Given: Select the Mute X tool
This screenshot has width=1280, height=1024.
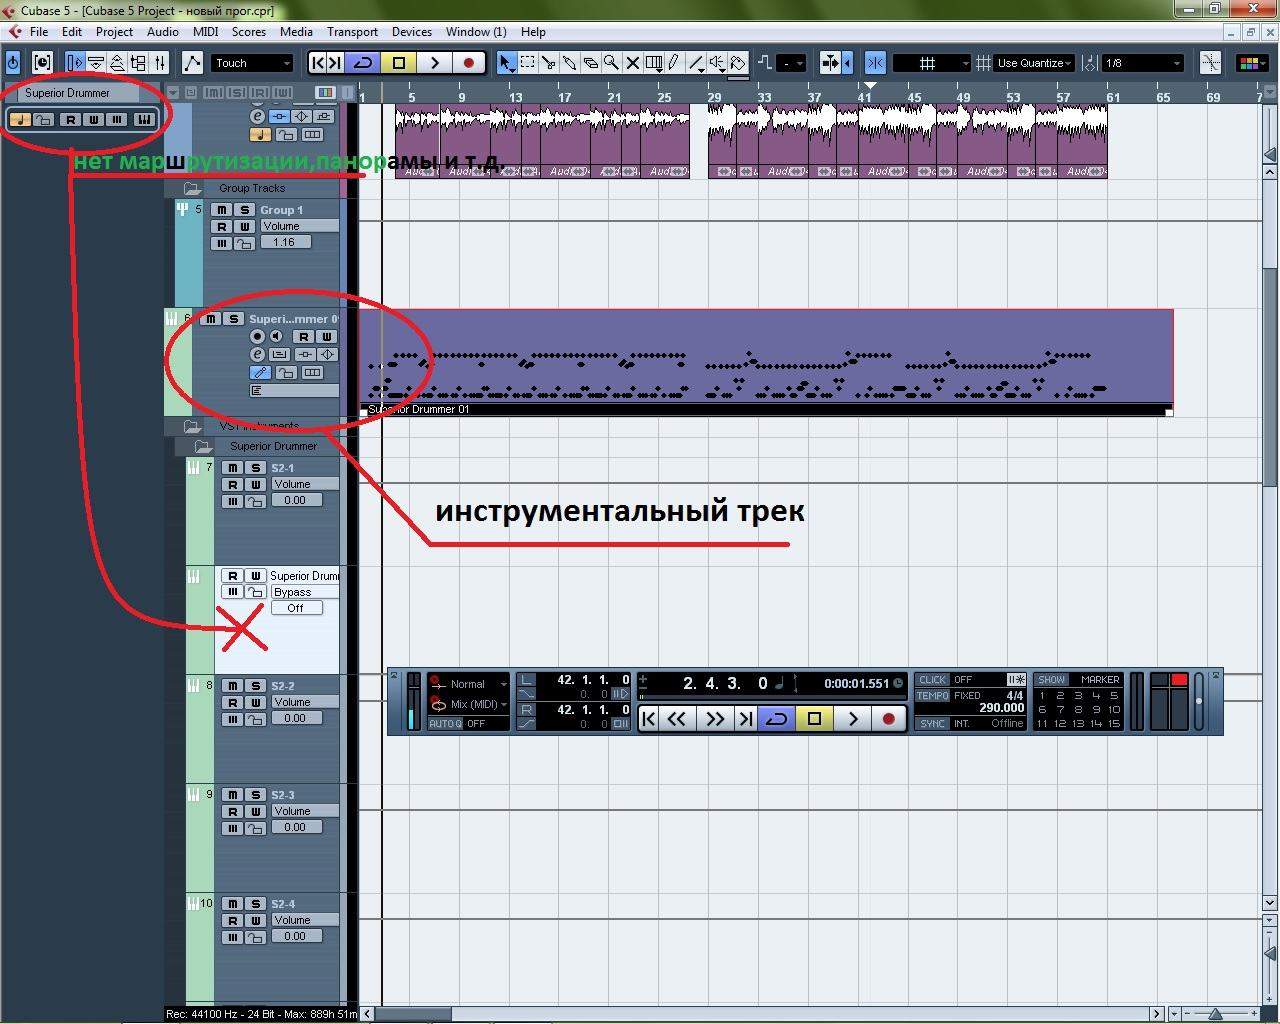Looking at the screenshot, I should pyautogui.click(x=632, y=63).
